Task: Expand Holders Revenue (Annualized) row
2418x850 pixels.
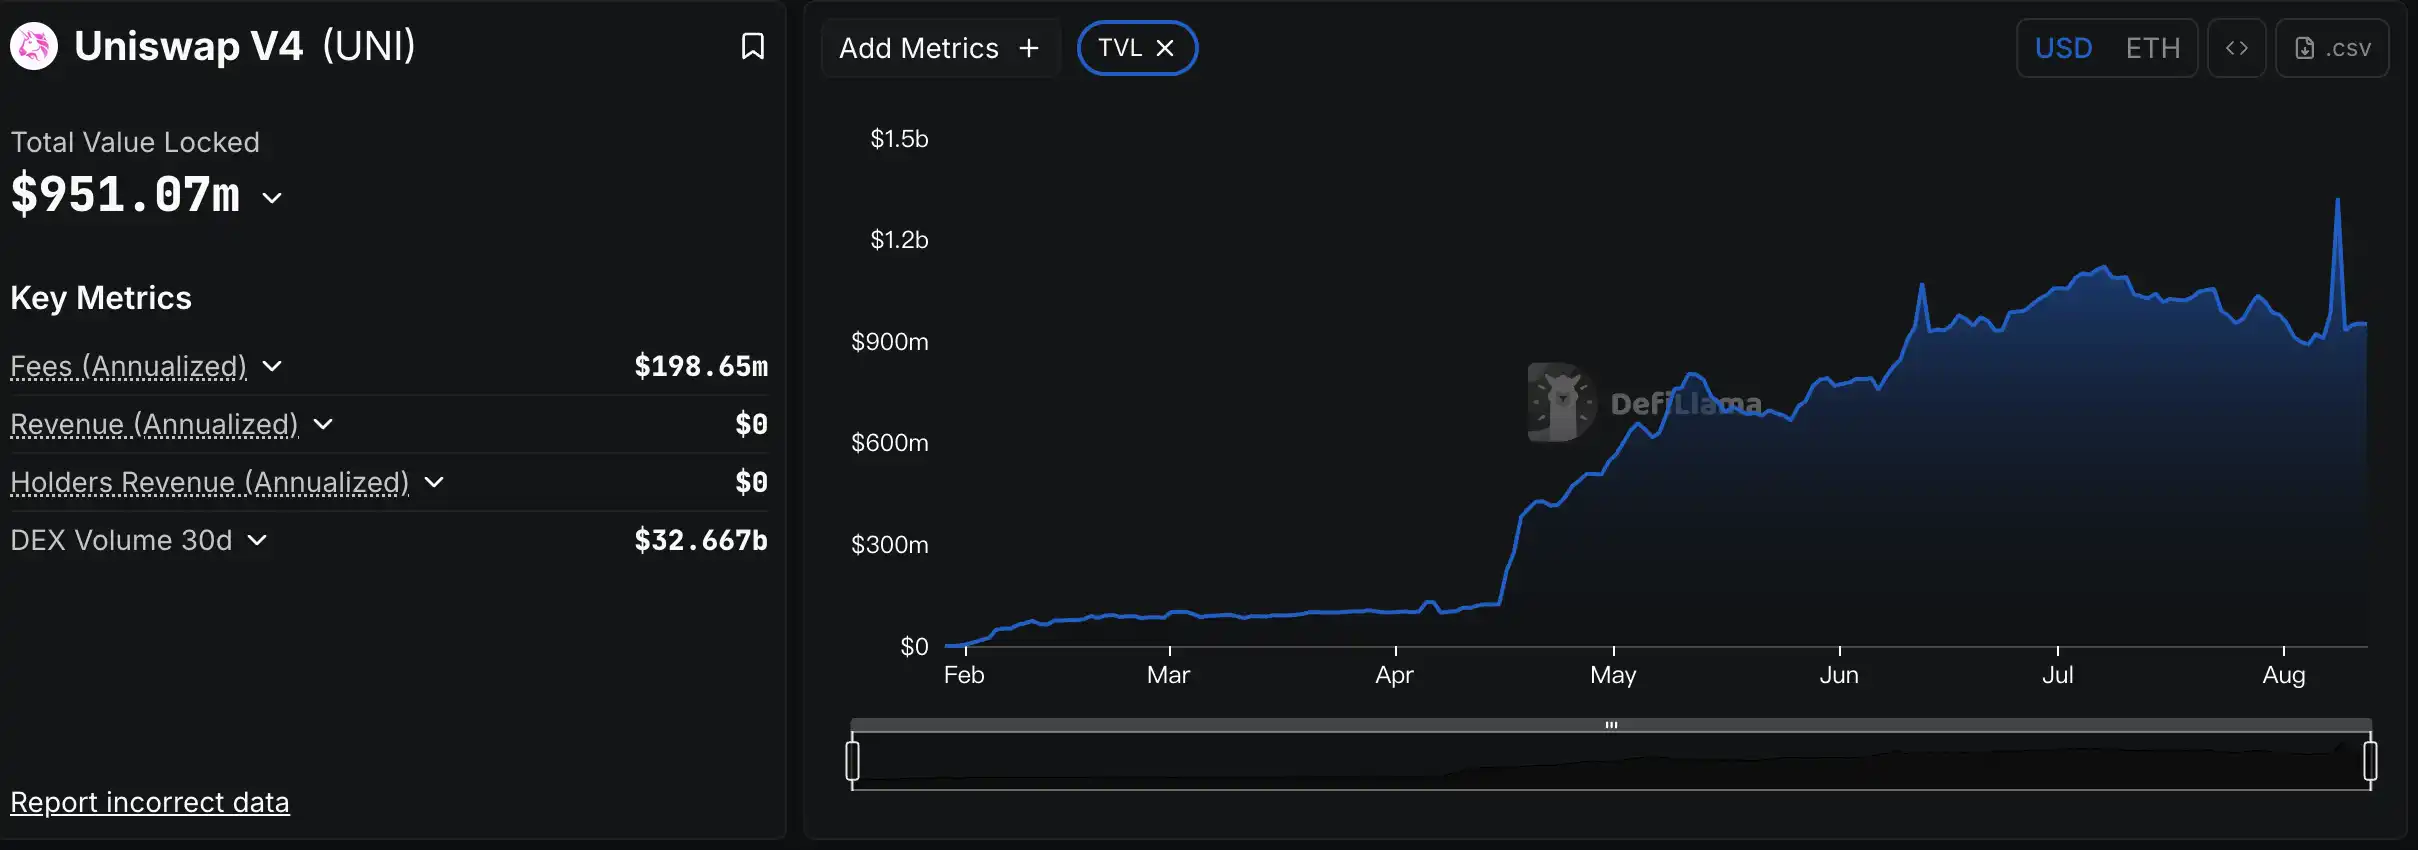Action: (434, 482)
